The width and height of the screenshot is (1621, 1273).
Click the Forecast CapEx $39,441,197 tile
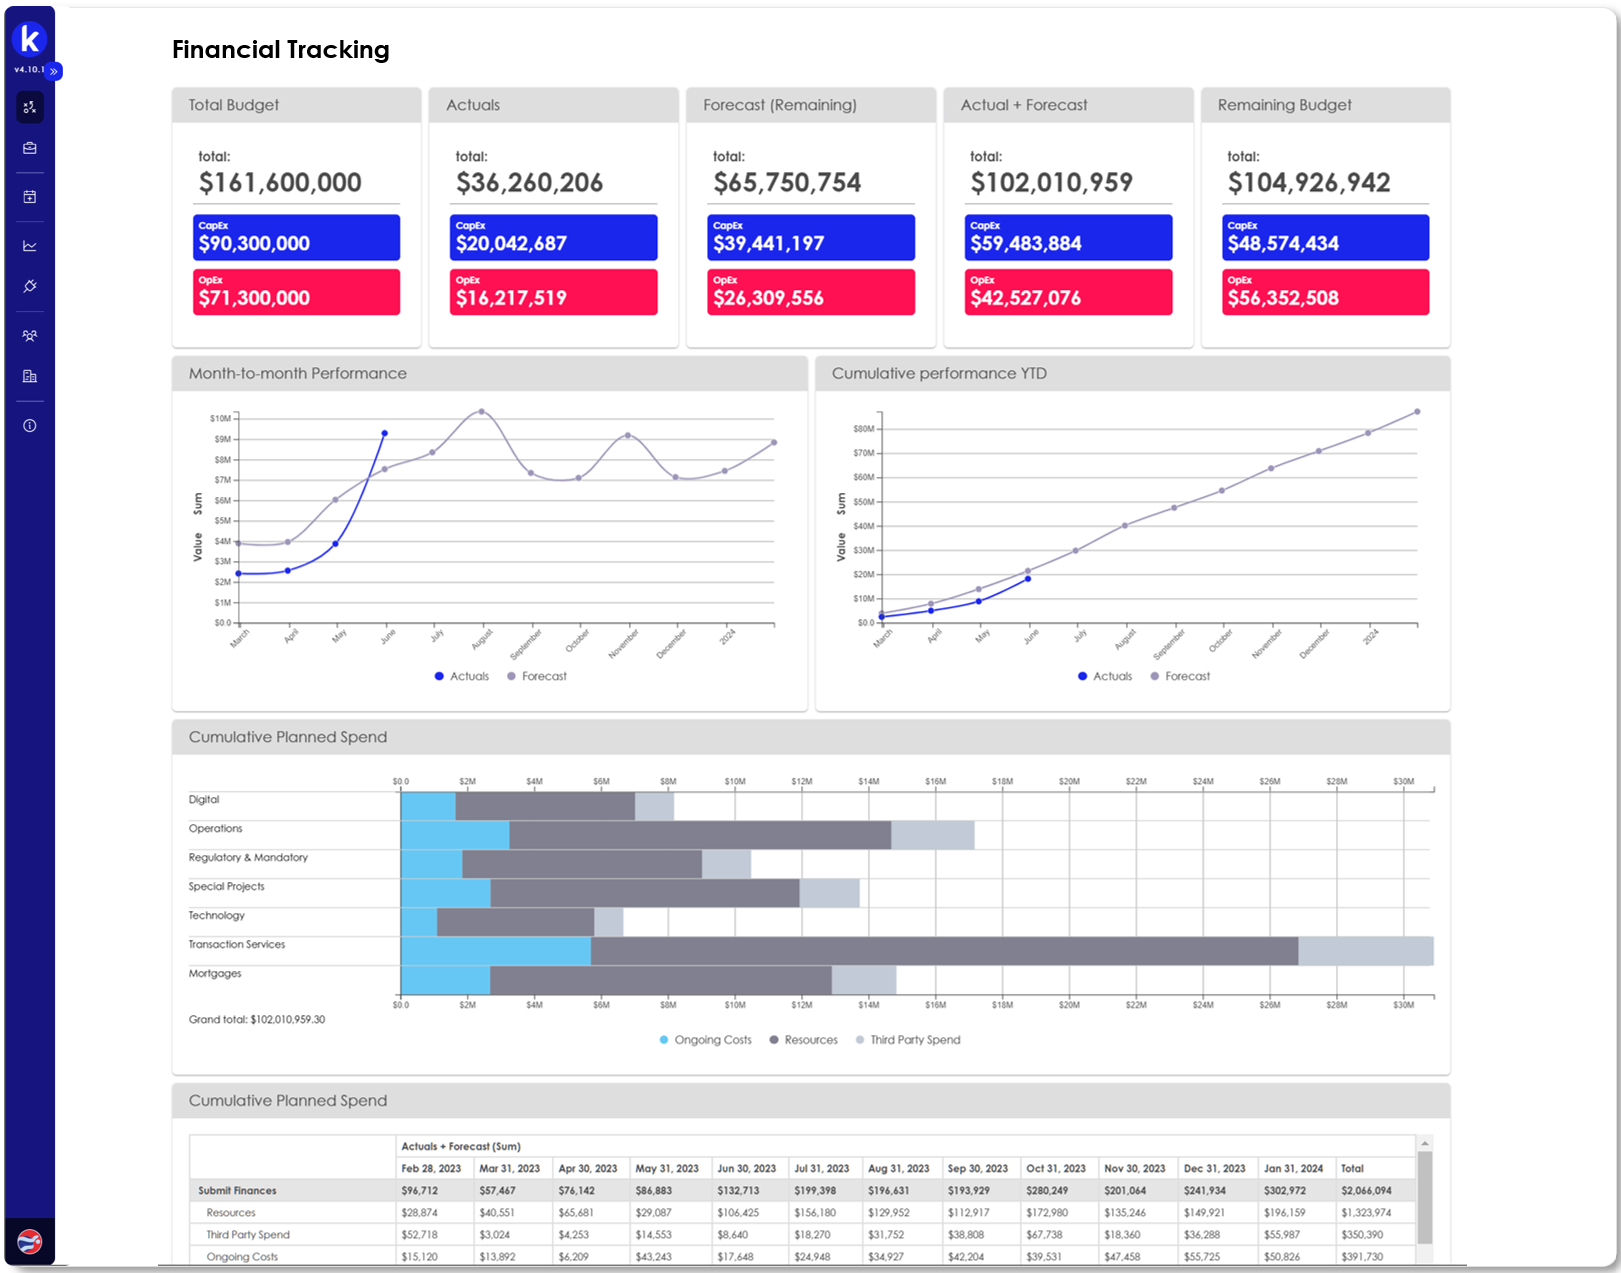[811, 238]
